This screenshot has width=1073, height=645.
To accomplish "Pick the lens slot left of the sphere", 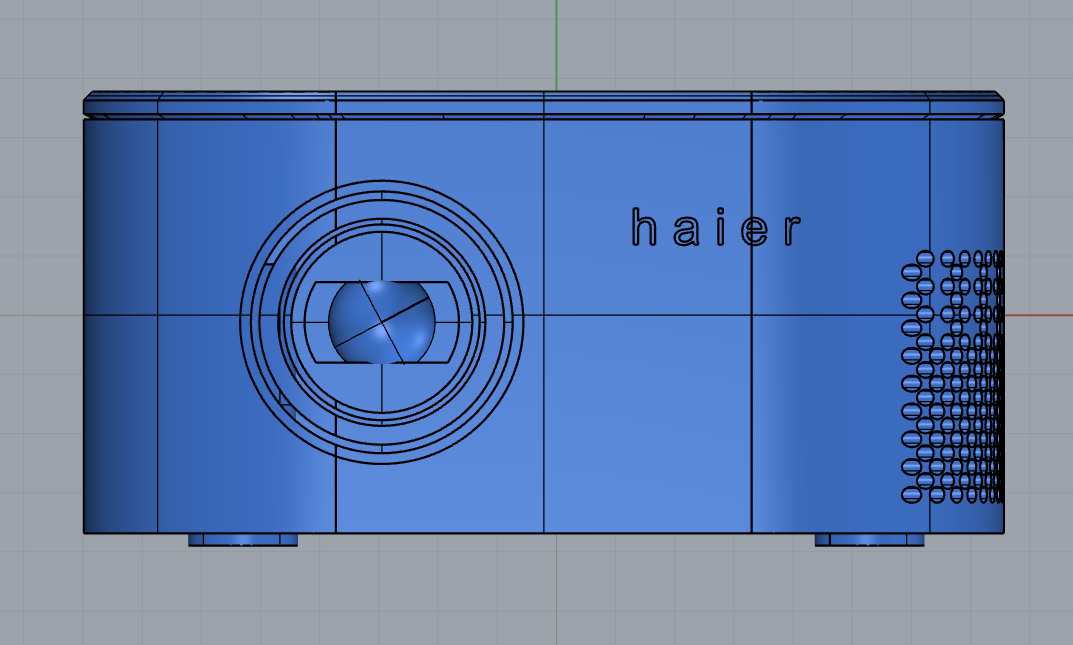I will click(318, 320).
